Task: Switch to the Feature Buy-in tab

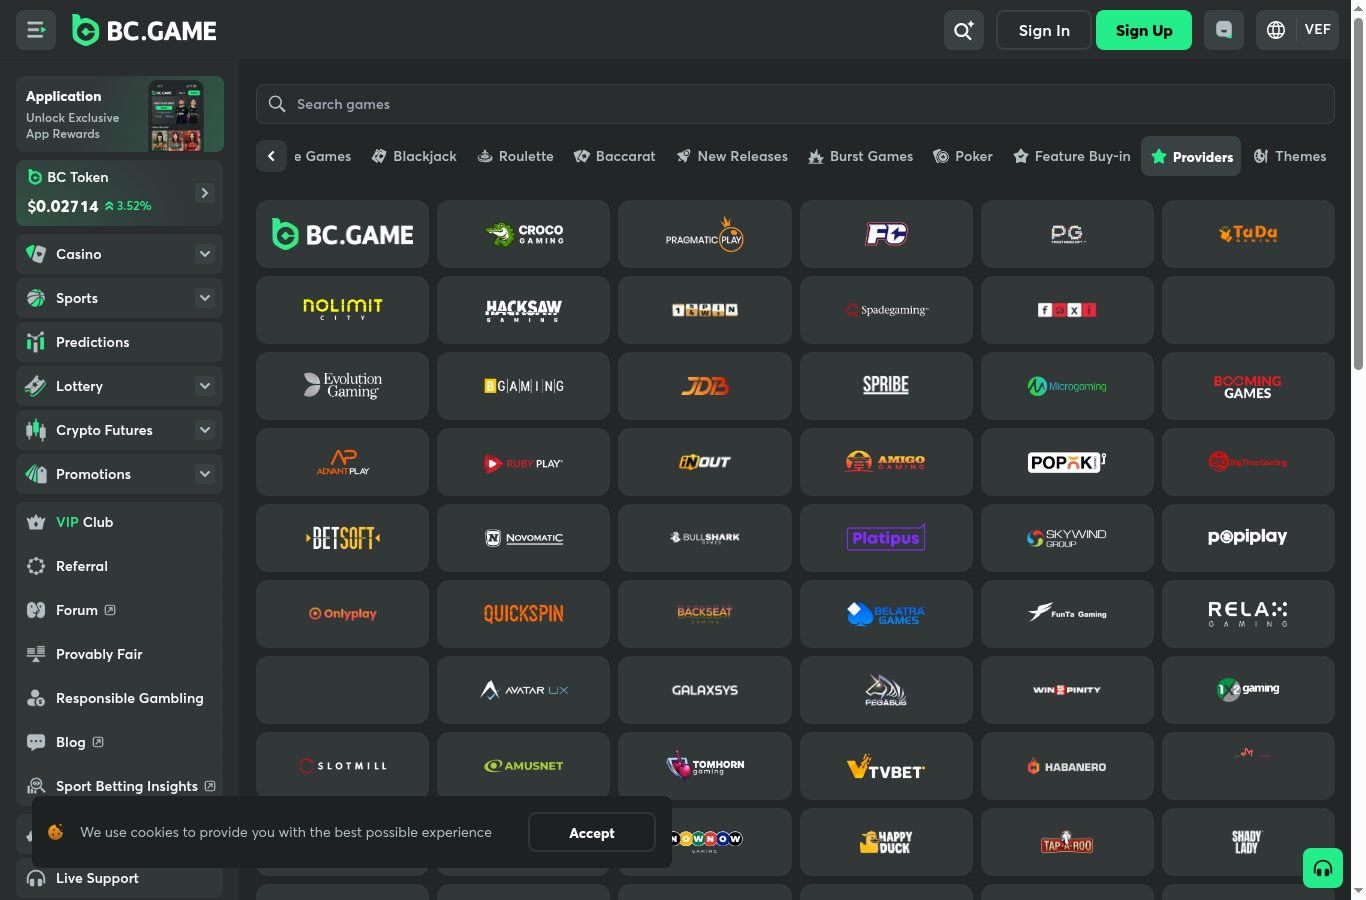Action: click(1072, 156)
